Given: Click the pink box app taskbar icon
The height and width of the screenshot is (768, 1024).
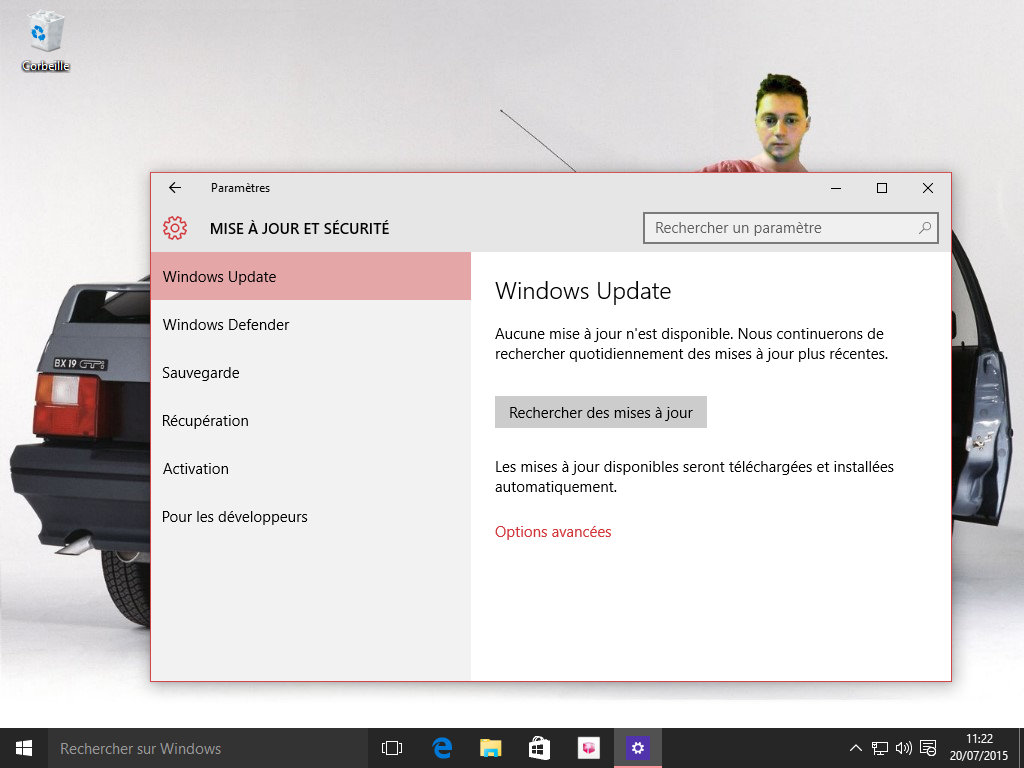Looking at the screenshot, I should [x=588, y=748].
